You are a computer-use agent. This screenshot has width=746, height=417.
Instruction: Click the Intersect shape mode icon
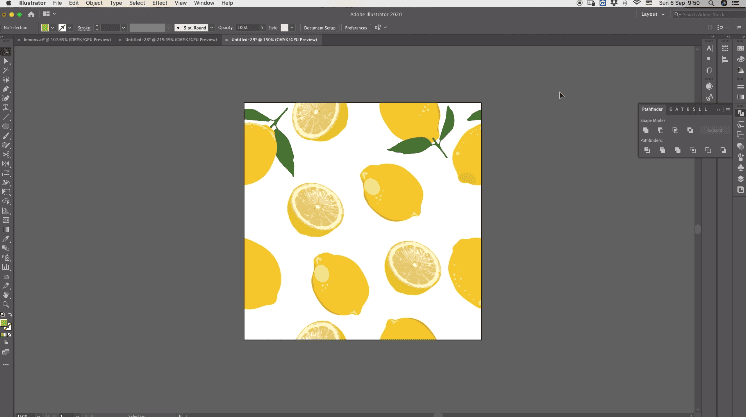(676, 130)
